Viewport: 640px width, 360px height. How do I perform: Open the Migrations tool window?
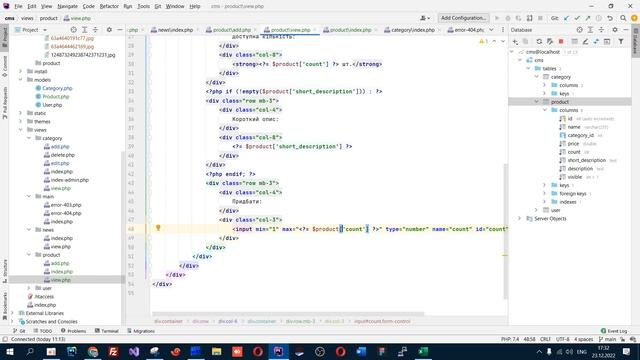click(141, 331)
